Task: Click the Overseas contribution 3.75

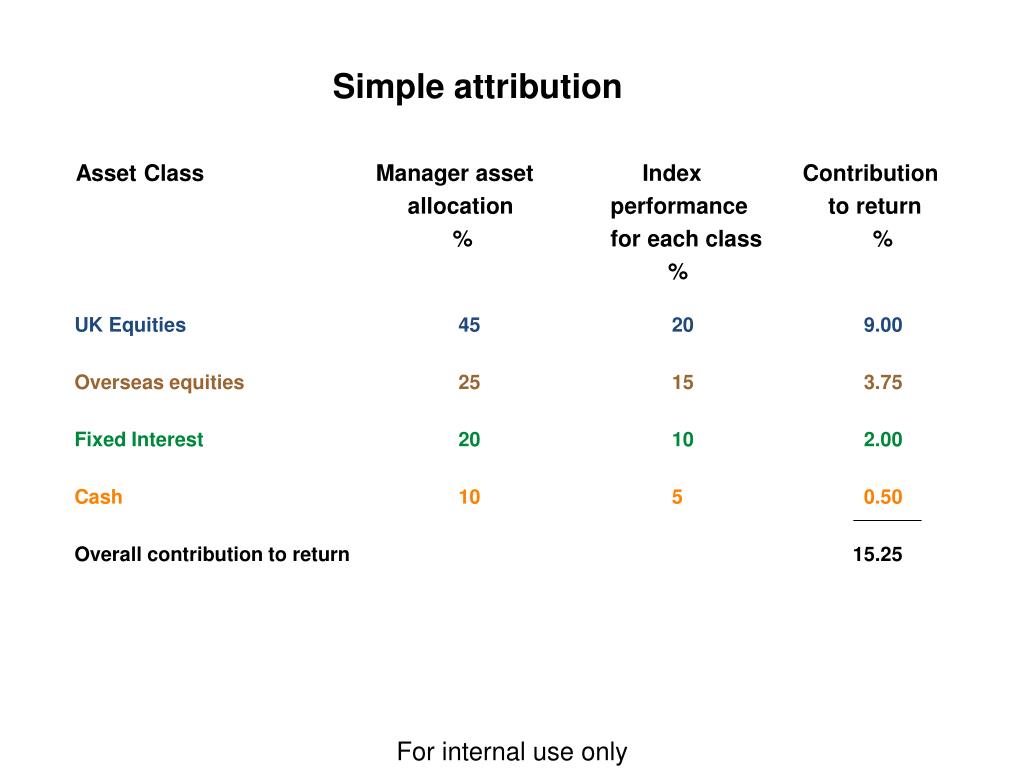Action: tap(883, 383)
